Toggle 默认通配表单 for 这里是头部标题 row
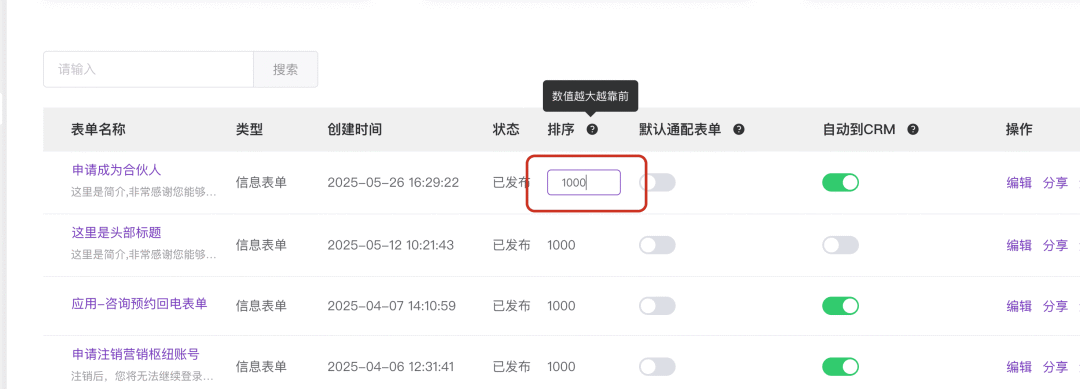The image size is (1080, 389). click(657, 245)
